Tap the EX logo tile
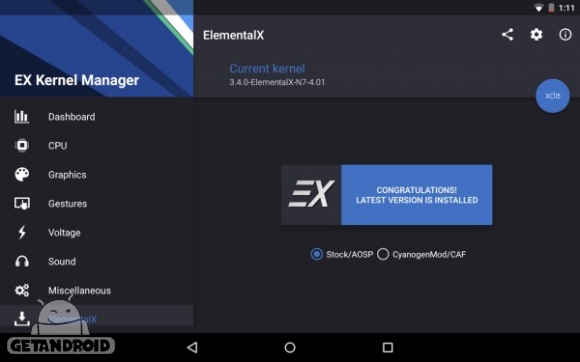 pyautogui.click(x=311, y=195)
